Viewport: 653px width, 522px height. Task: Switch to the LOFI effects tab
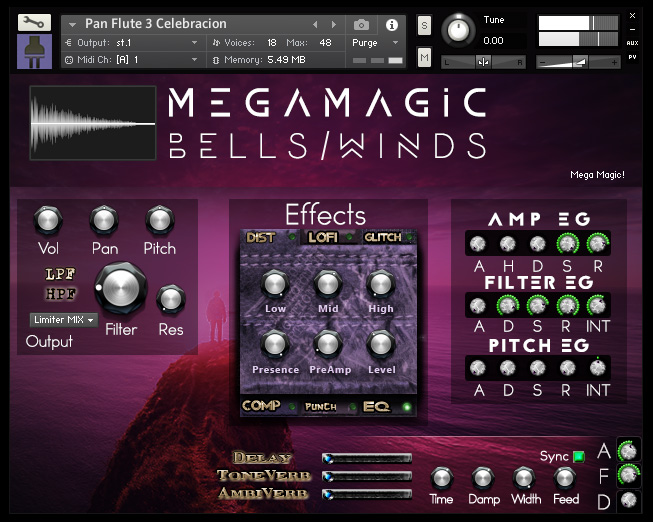(x=323, y=237)
